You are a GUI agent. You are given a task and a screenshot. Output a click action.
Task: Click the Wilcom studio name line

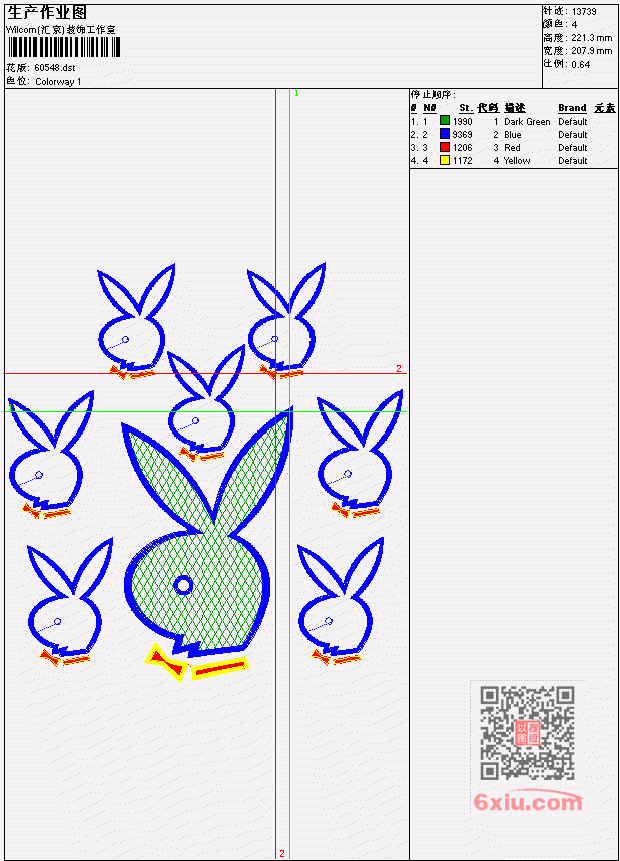(61, 30)
